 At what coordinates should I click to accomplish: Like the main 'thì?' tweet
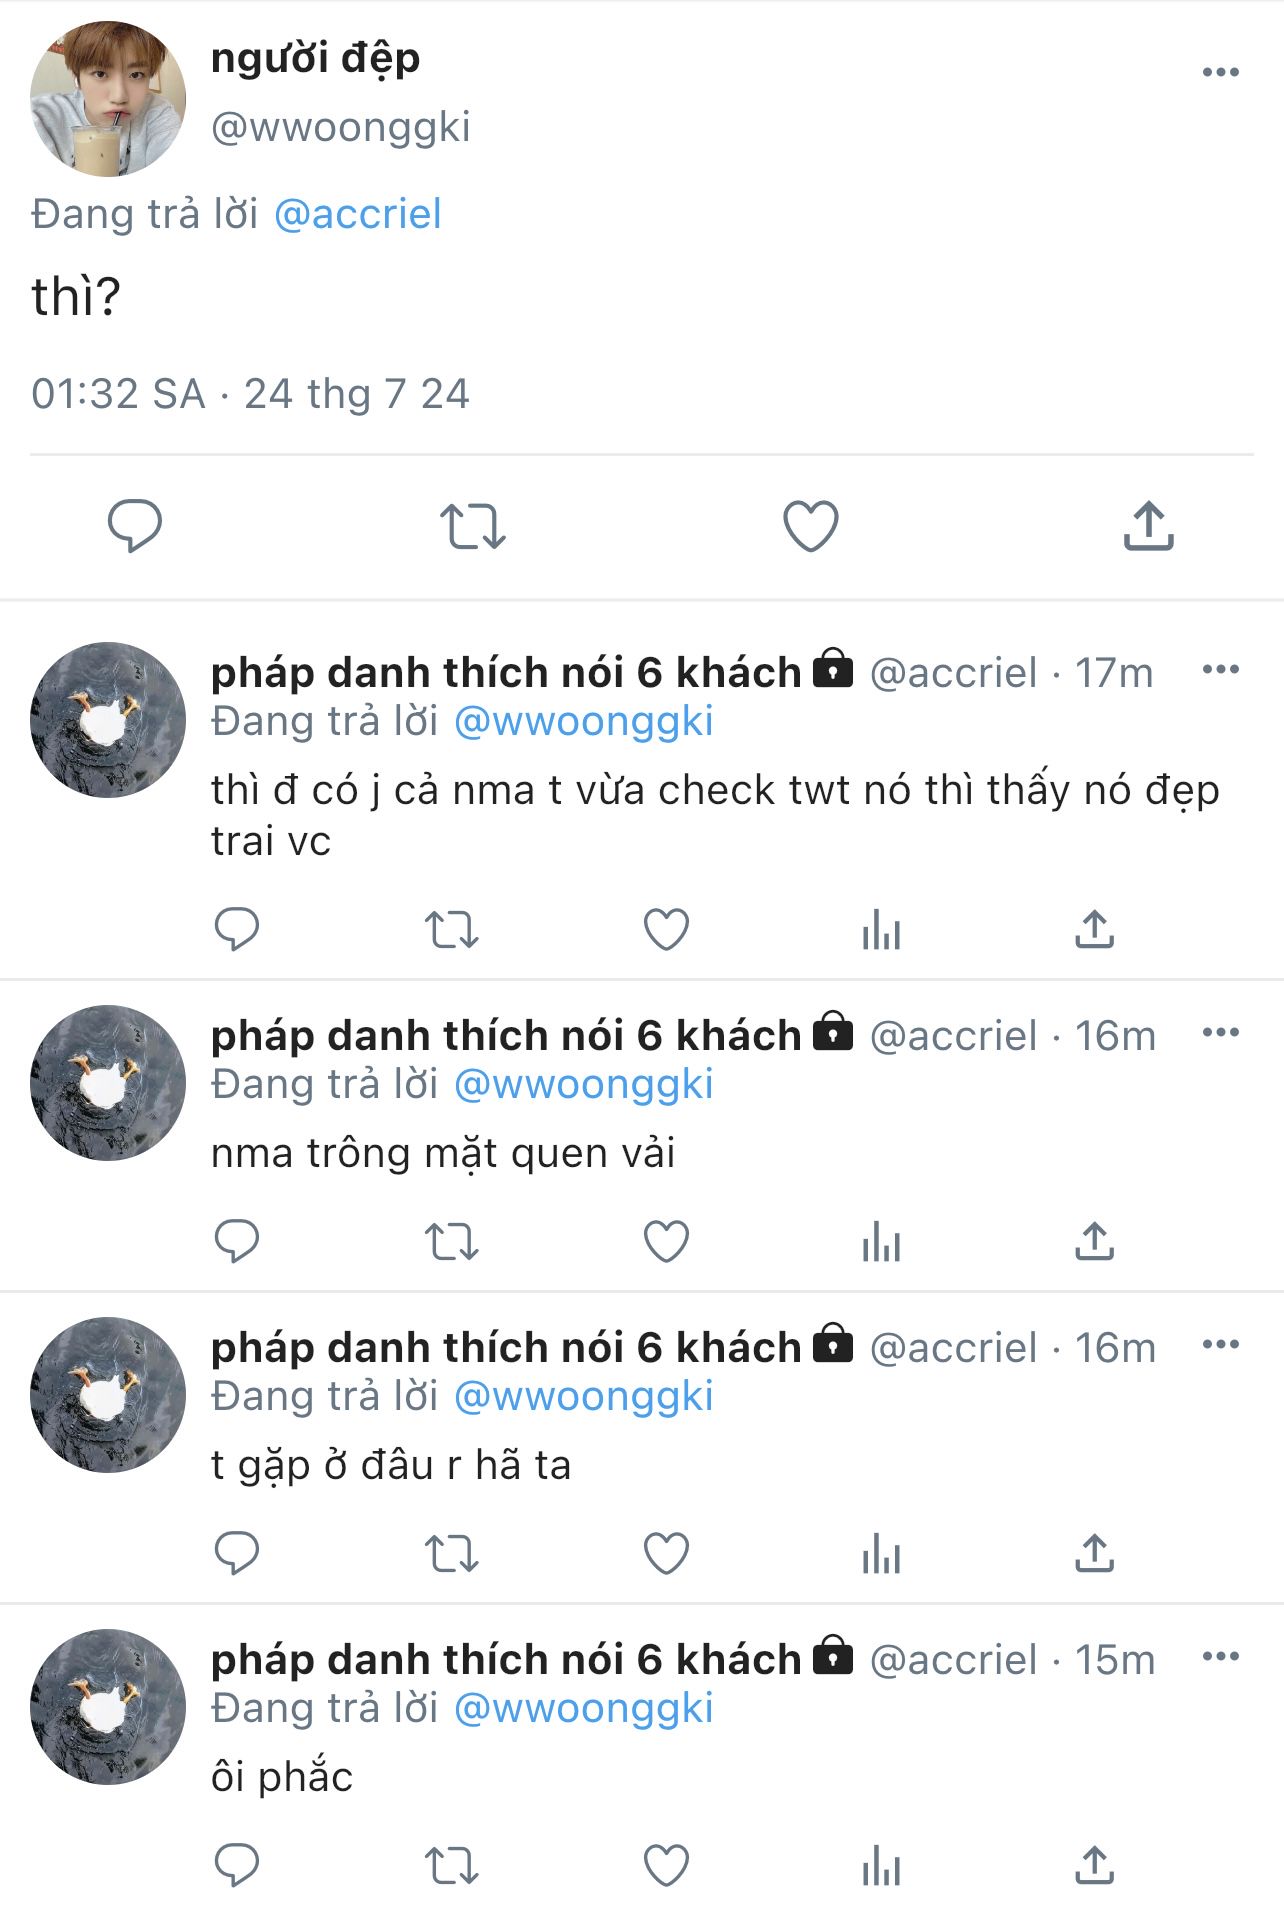tap(810, 526)
